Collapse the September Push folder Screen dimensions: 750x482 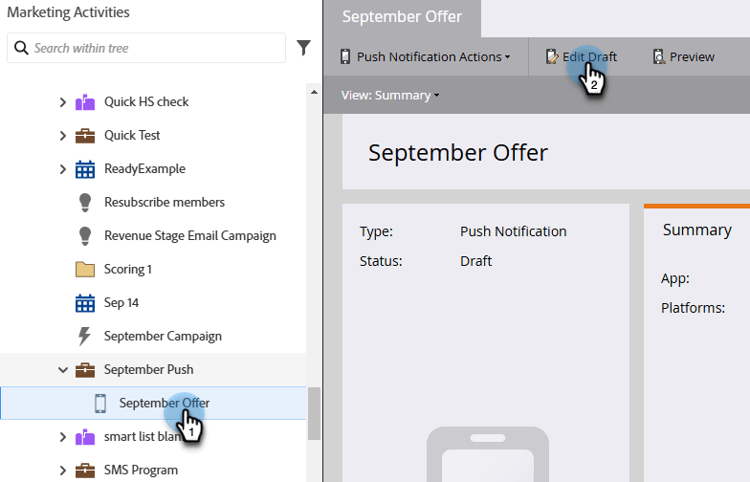63,370
